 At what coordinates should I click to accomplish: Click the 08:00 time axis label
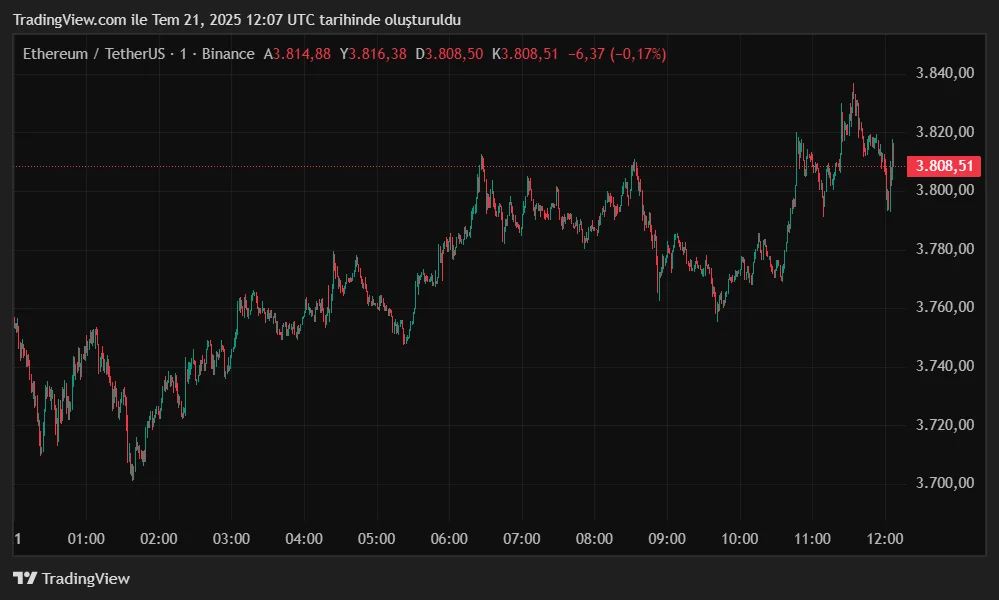tap(594, 539)
